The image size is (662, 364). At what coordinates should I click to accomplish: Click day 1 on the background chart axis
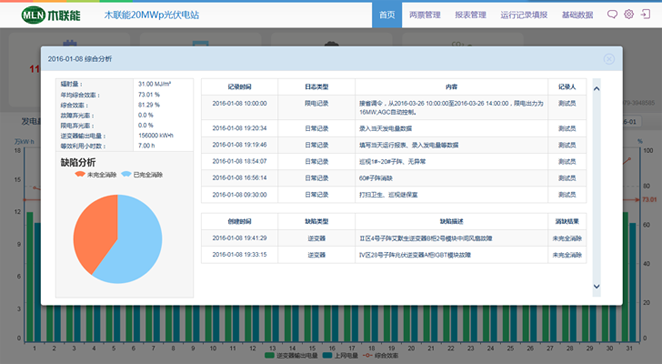[35, 348]
